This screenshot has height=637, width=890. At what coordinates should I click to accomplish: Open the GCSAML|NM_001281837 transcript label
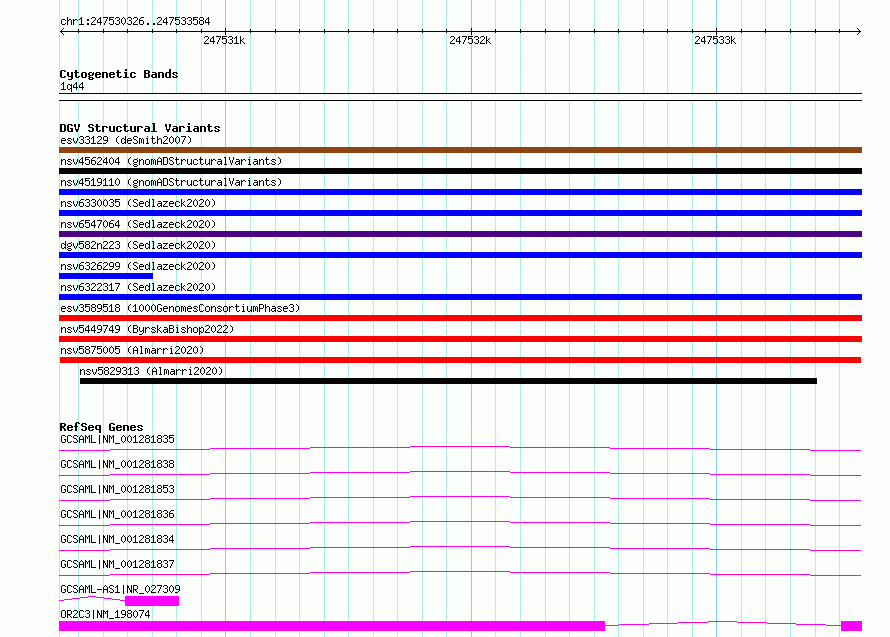pyautogui.click(x=117, y=564)
